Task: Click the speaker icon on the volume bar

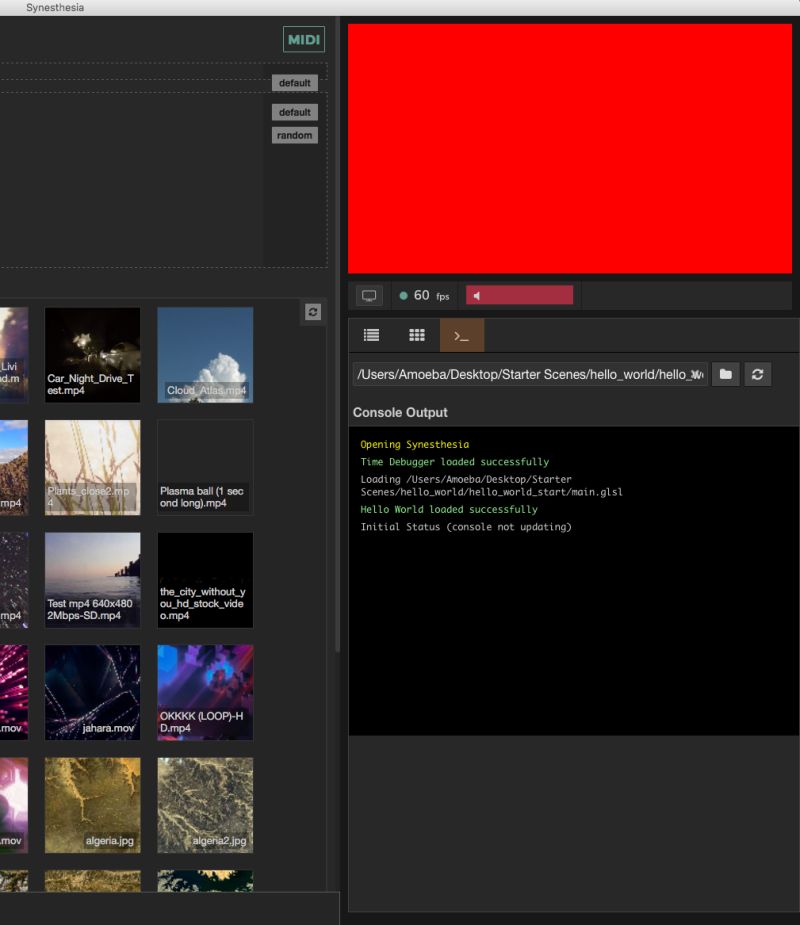Action: [x=477, y=294]
